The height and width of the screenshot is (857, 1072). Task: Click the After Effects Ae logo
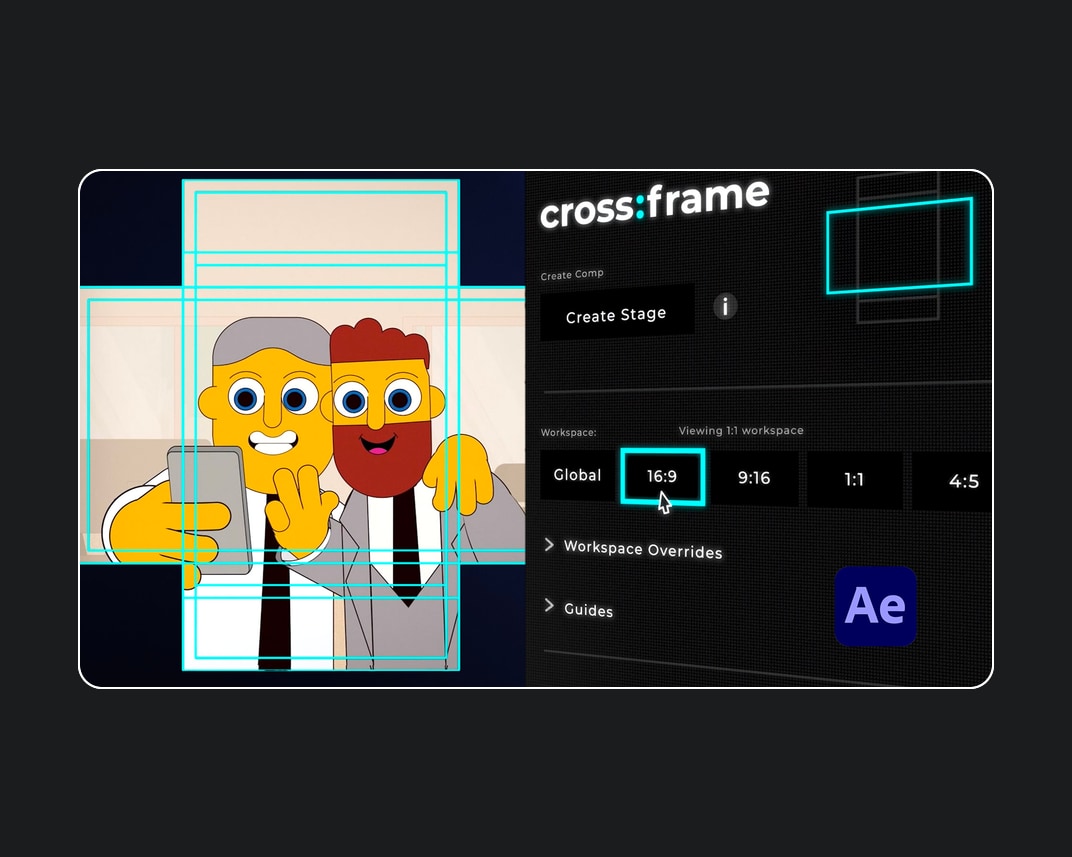click(x=875, y=606)
